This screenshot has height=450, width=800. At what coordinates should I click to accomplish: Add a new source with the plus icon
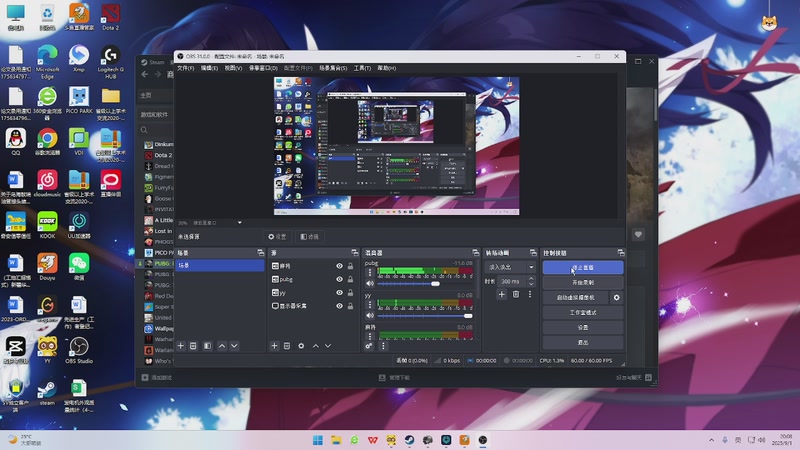pyautogui.click(x=274, y=345)
